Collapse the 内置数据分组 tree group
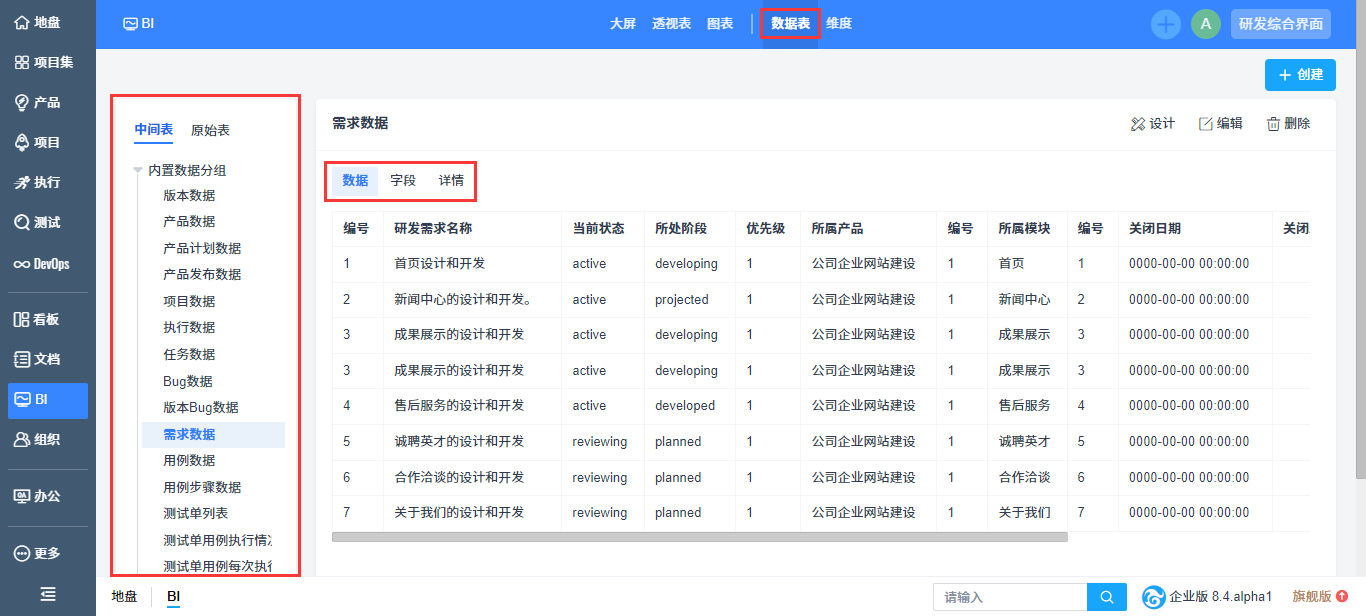This screenshot has height=616, width=1366. point(138,171)
